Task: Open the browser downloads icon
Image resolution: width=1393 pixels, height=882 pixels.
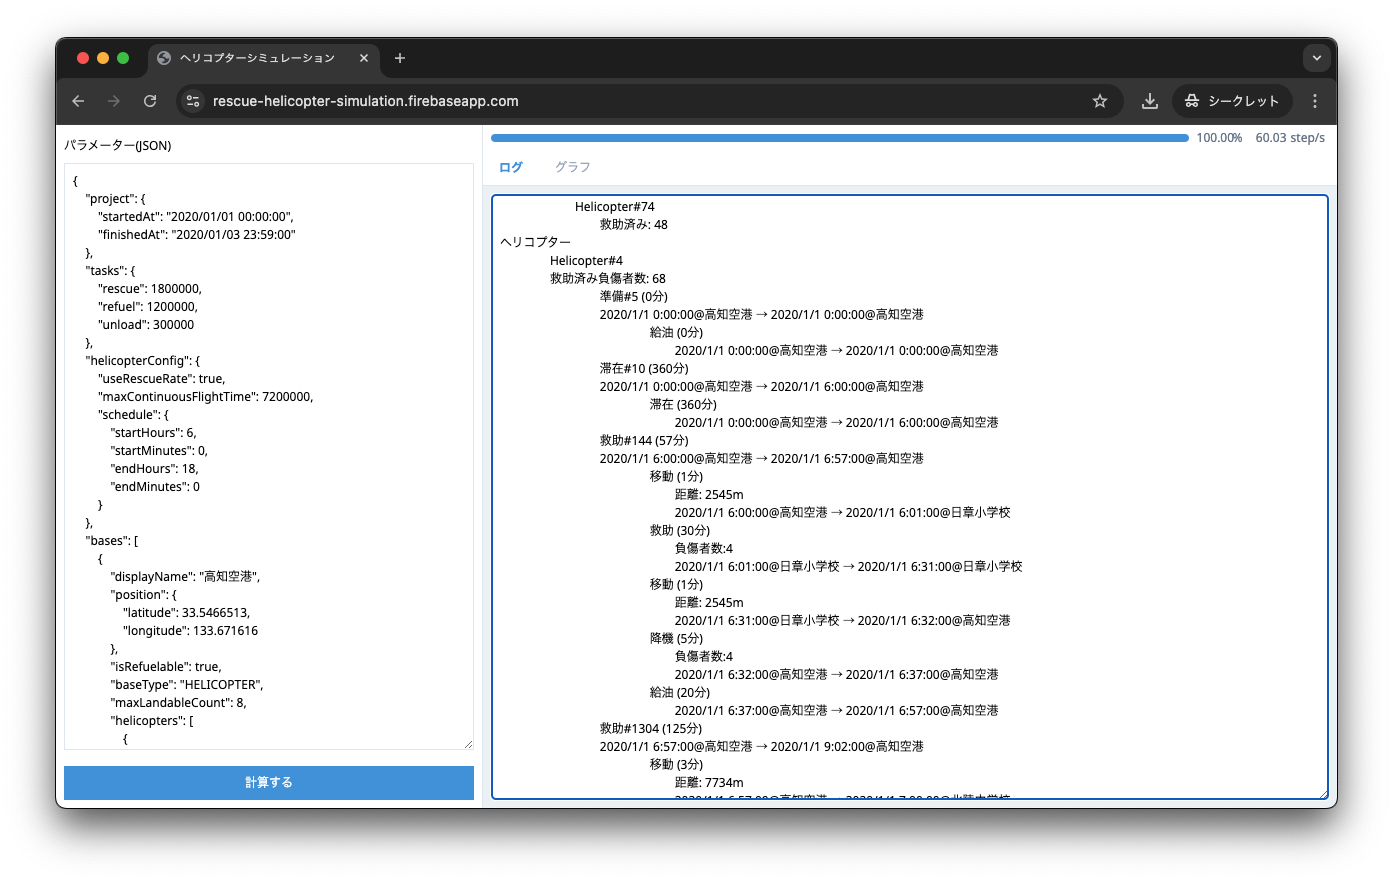Action: point(1150,101)
